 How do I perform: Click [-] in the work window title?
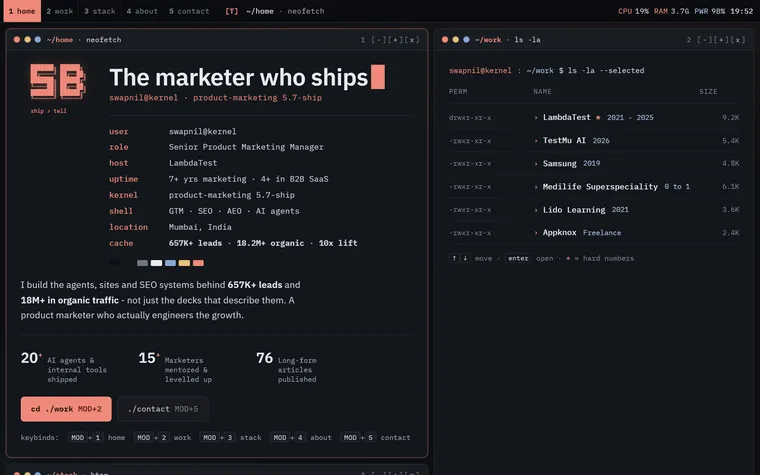[x=704, y=40]
